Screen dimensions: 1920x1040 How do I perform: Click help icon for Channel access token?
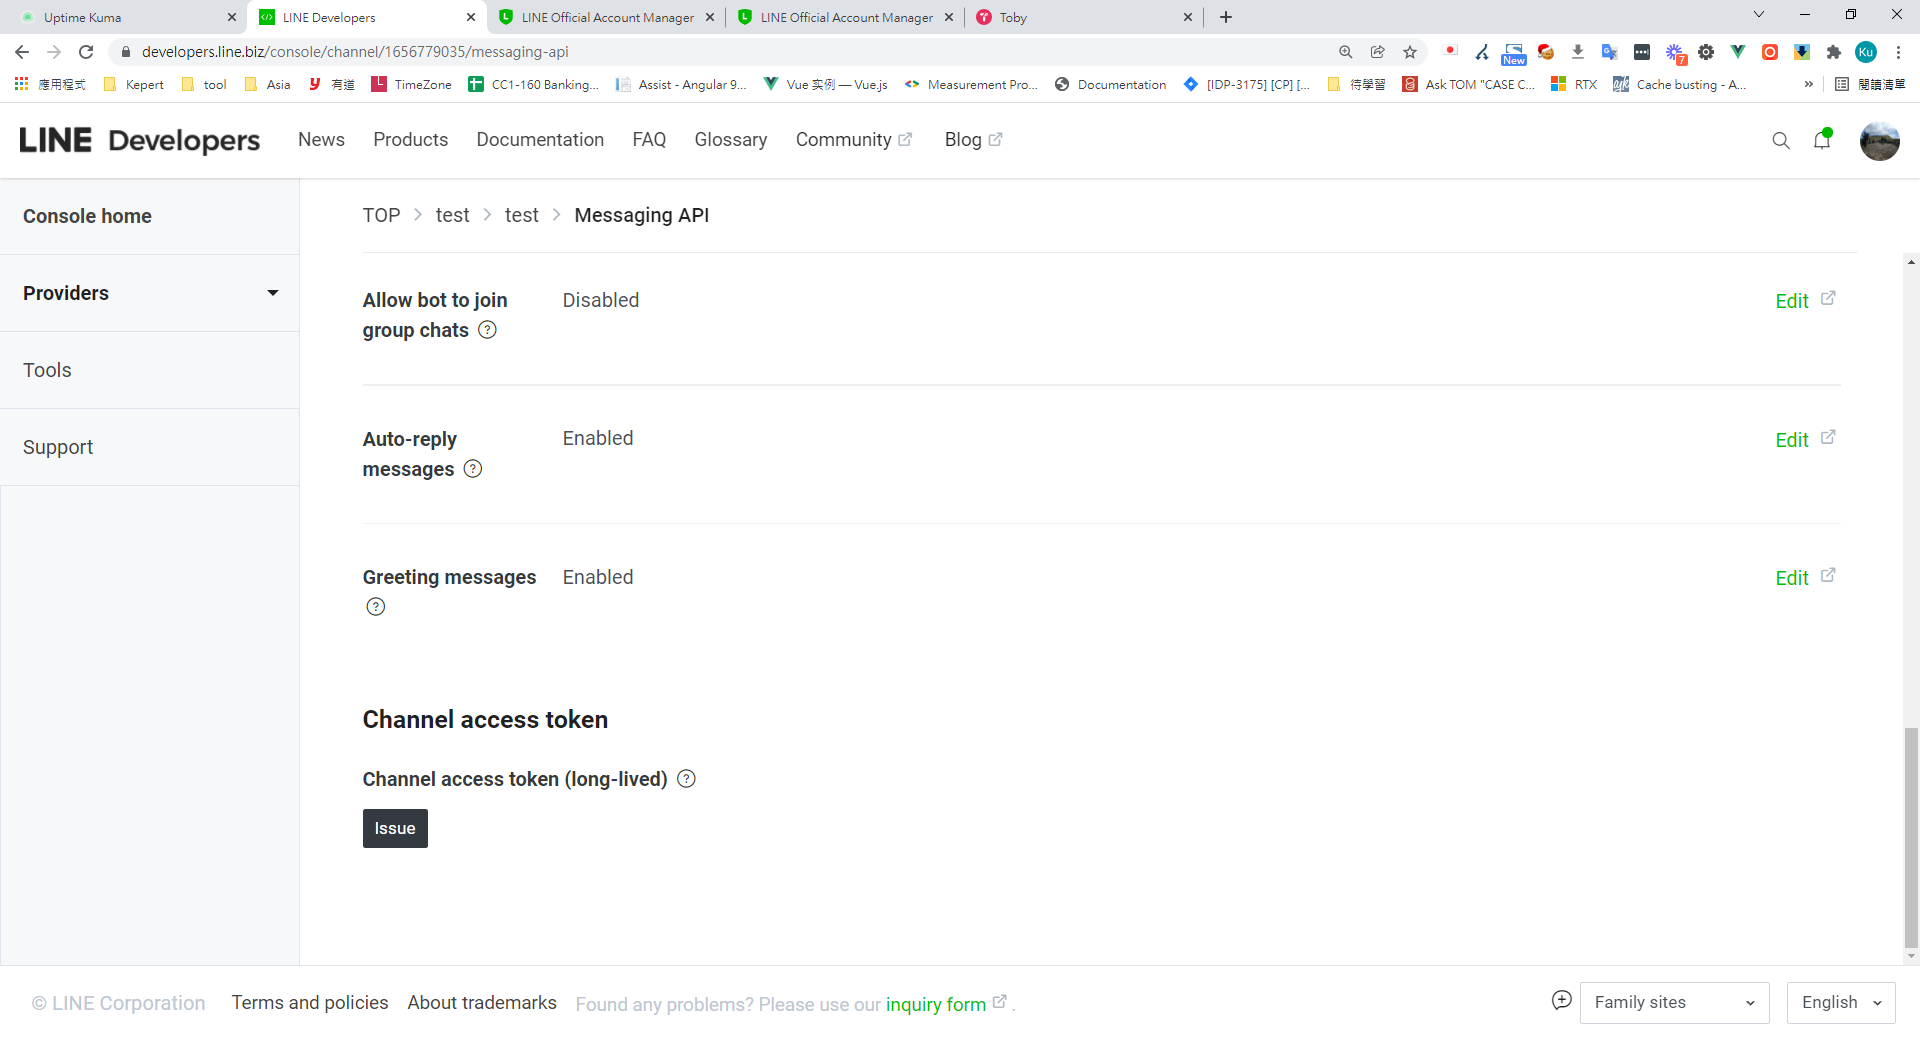(x=686, y=779)
